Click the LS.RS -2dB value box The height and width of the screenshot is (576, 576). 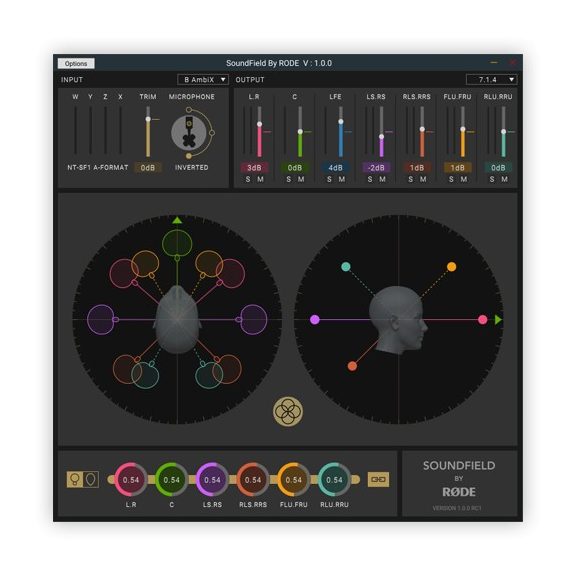tap(376, 168)
